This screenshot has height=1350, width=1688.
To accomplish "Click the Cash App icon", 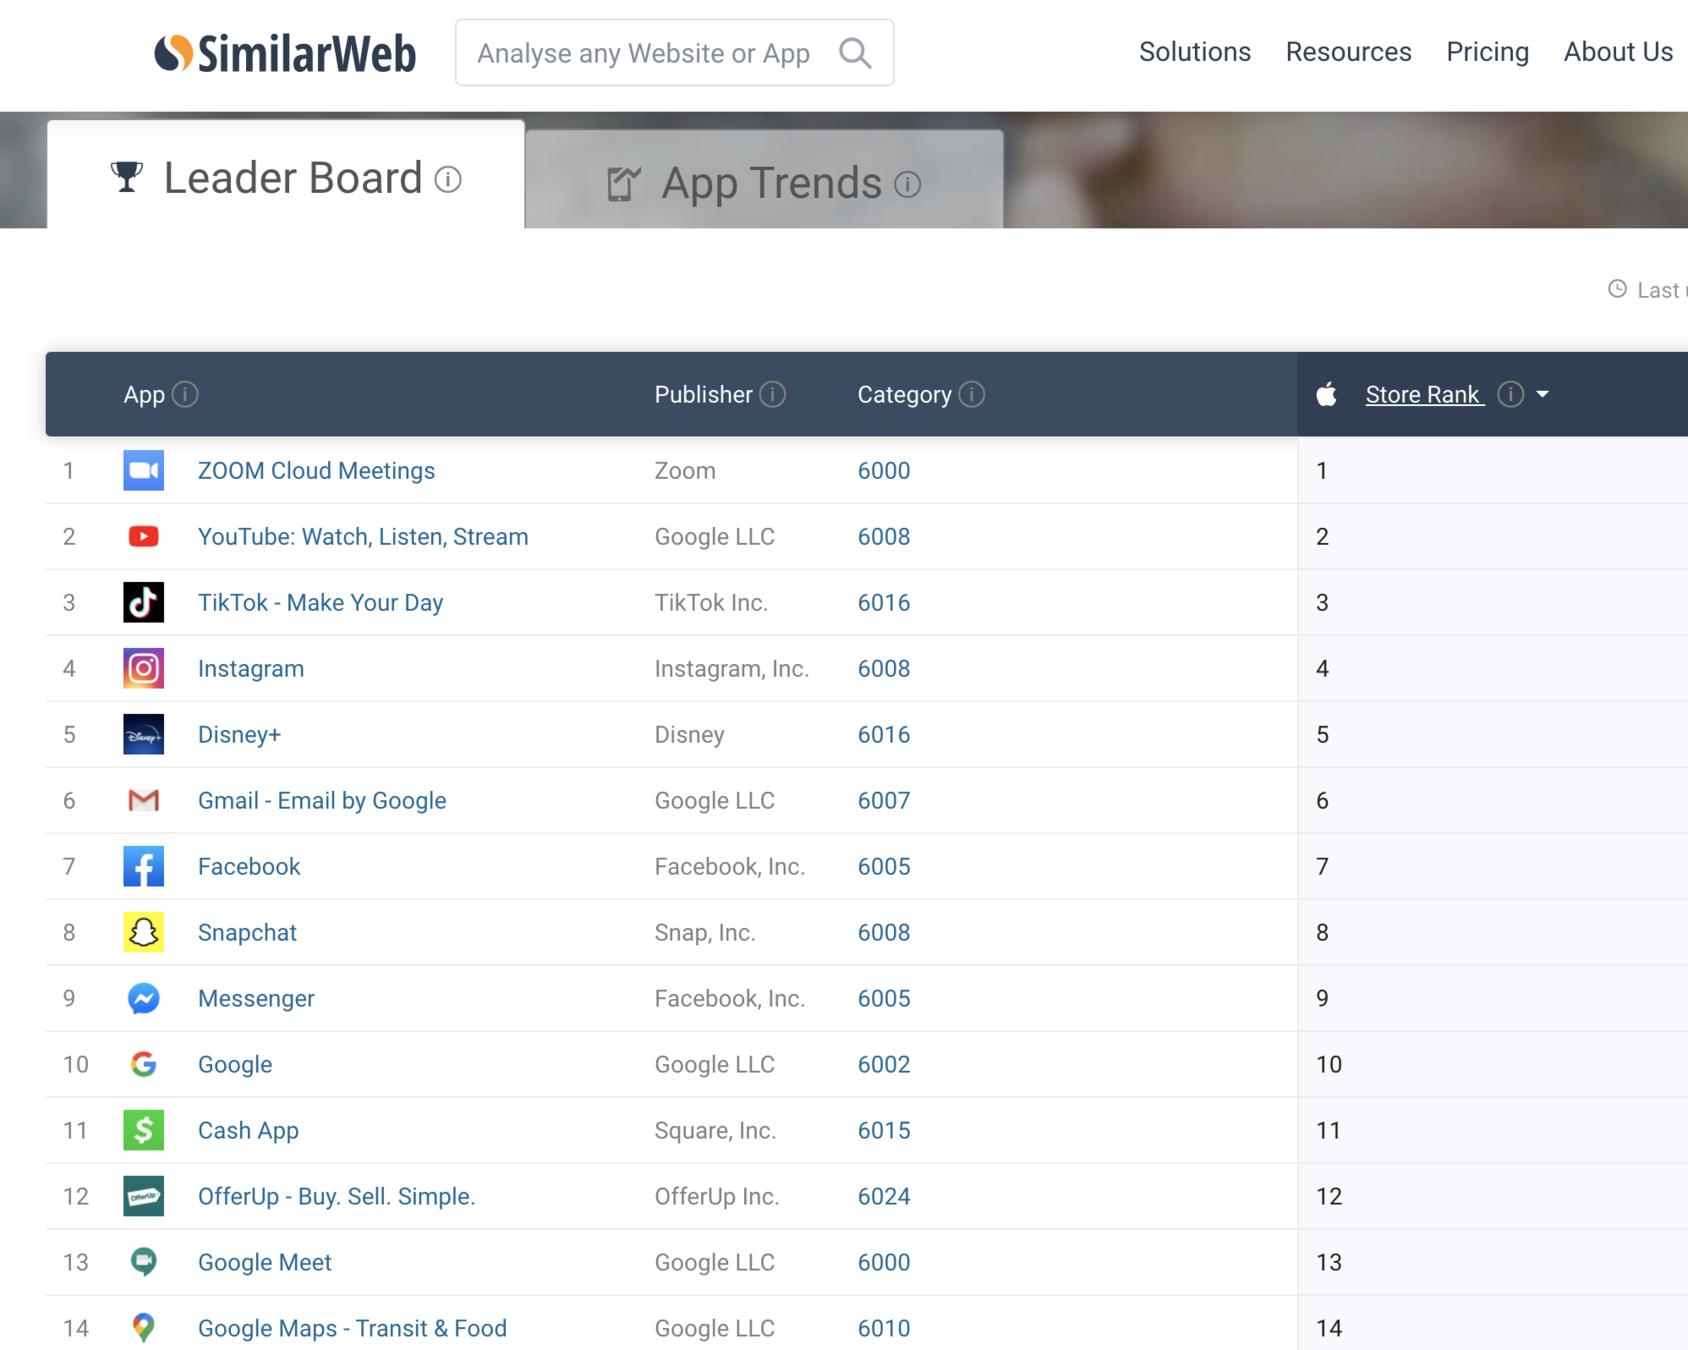I will 143,1130.
